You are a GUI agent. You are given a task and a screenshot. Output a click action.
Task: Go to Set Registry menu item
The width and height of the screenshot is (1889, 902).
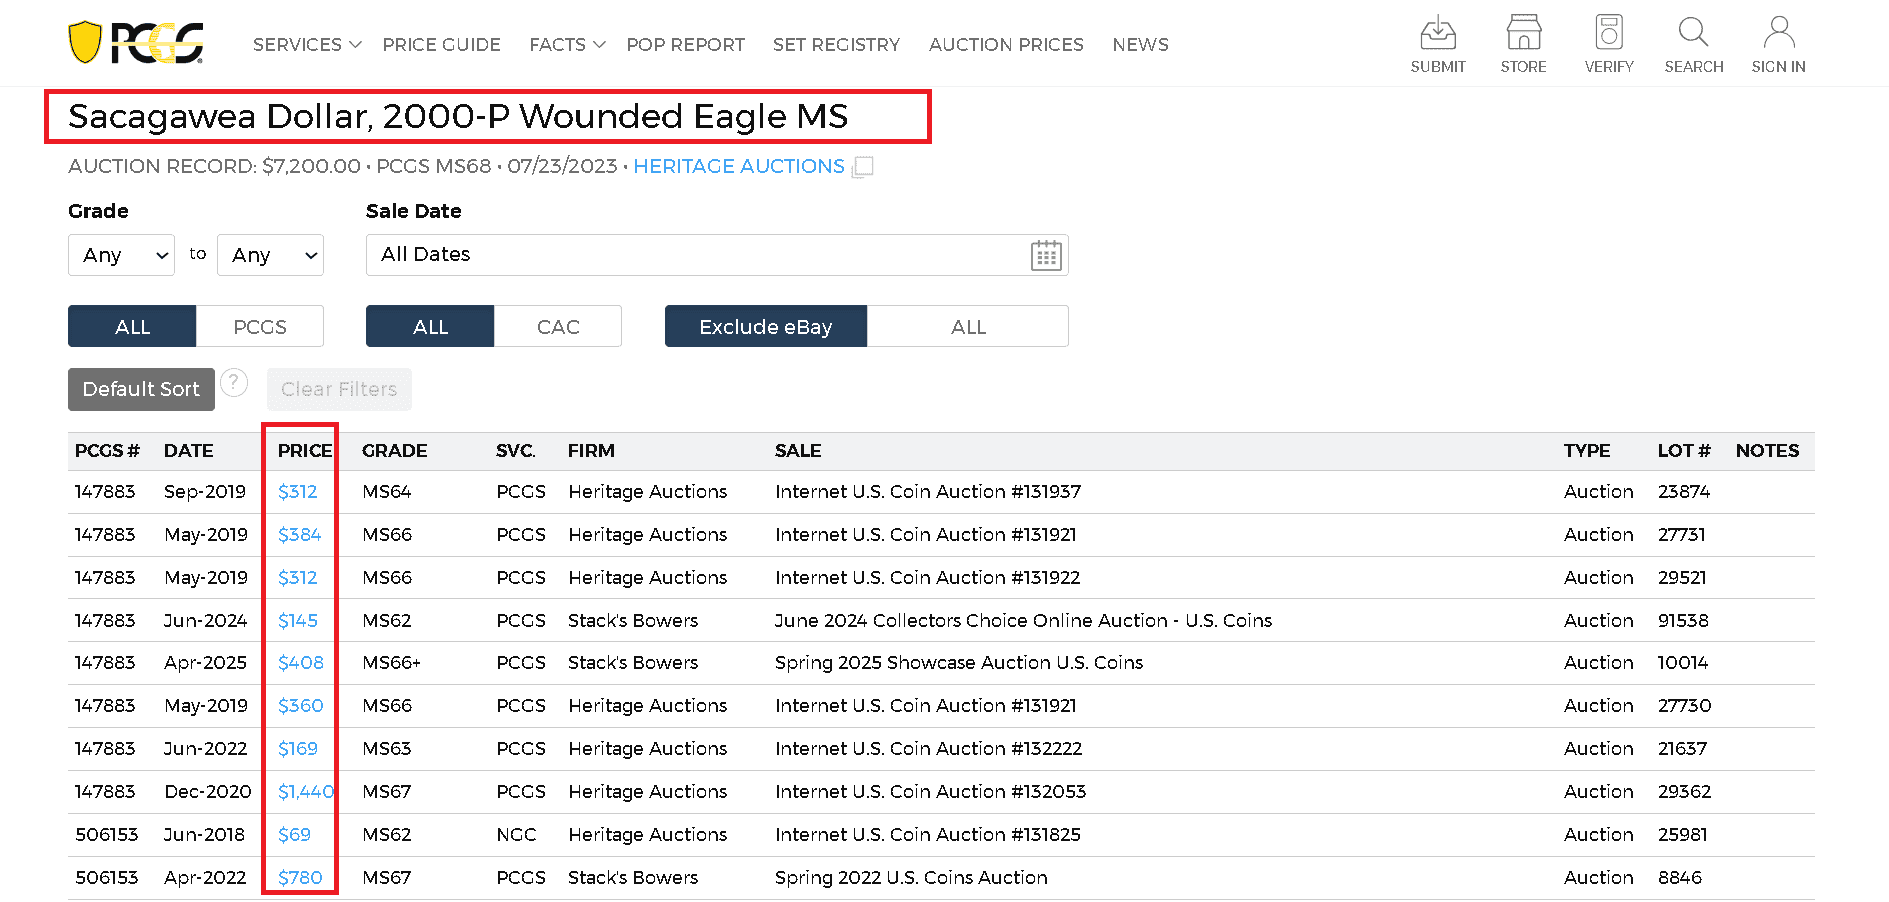click(836, 44)
